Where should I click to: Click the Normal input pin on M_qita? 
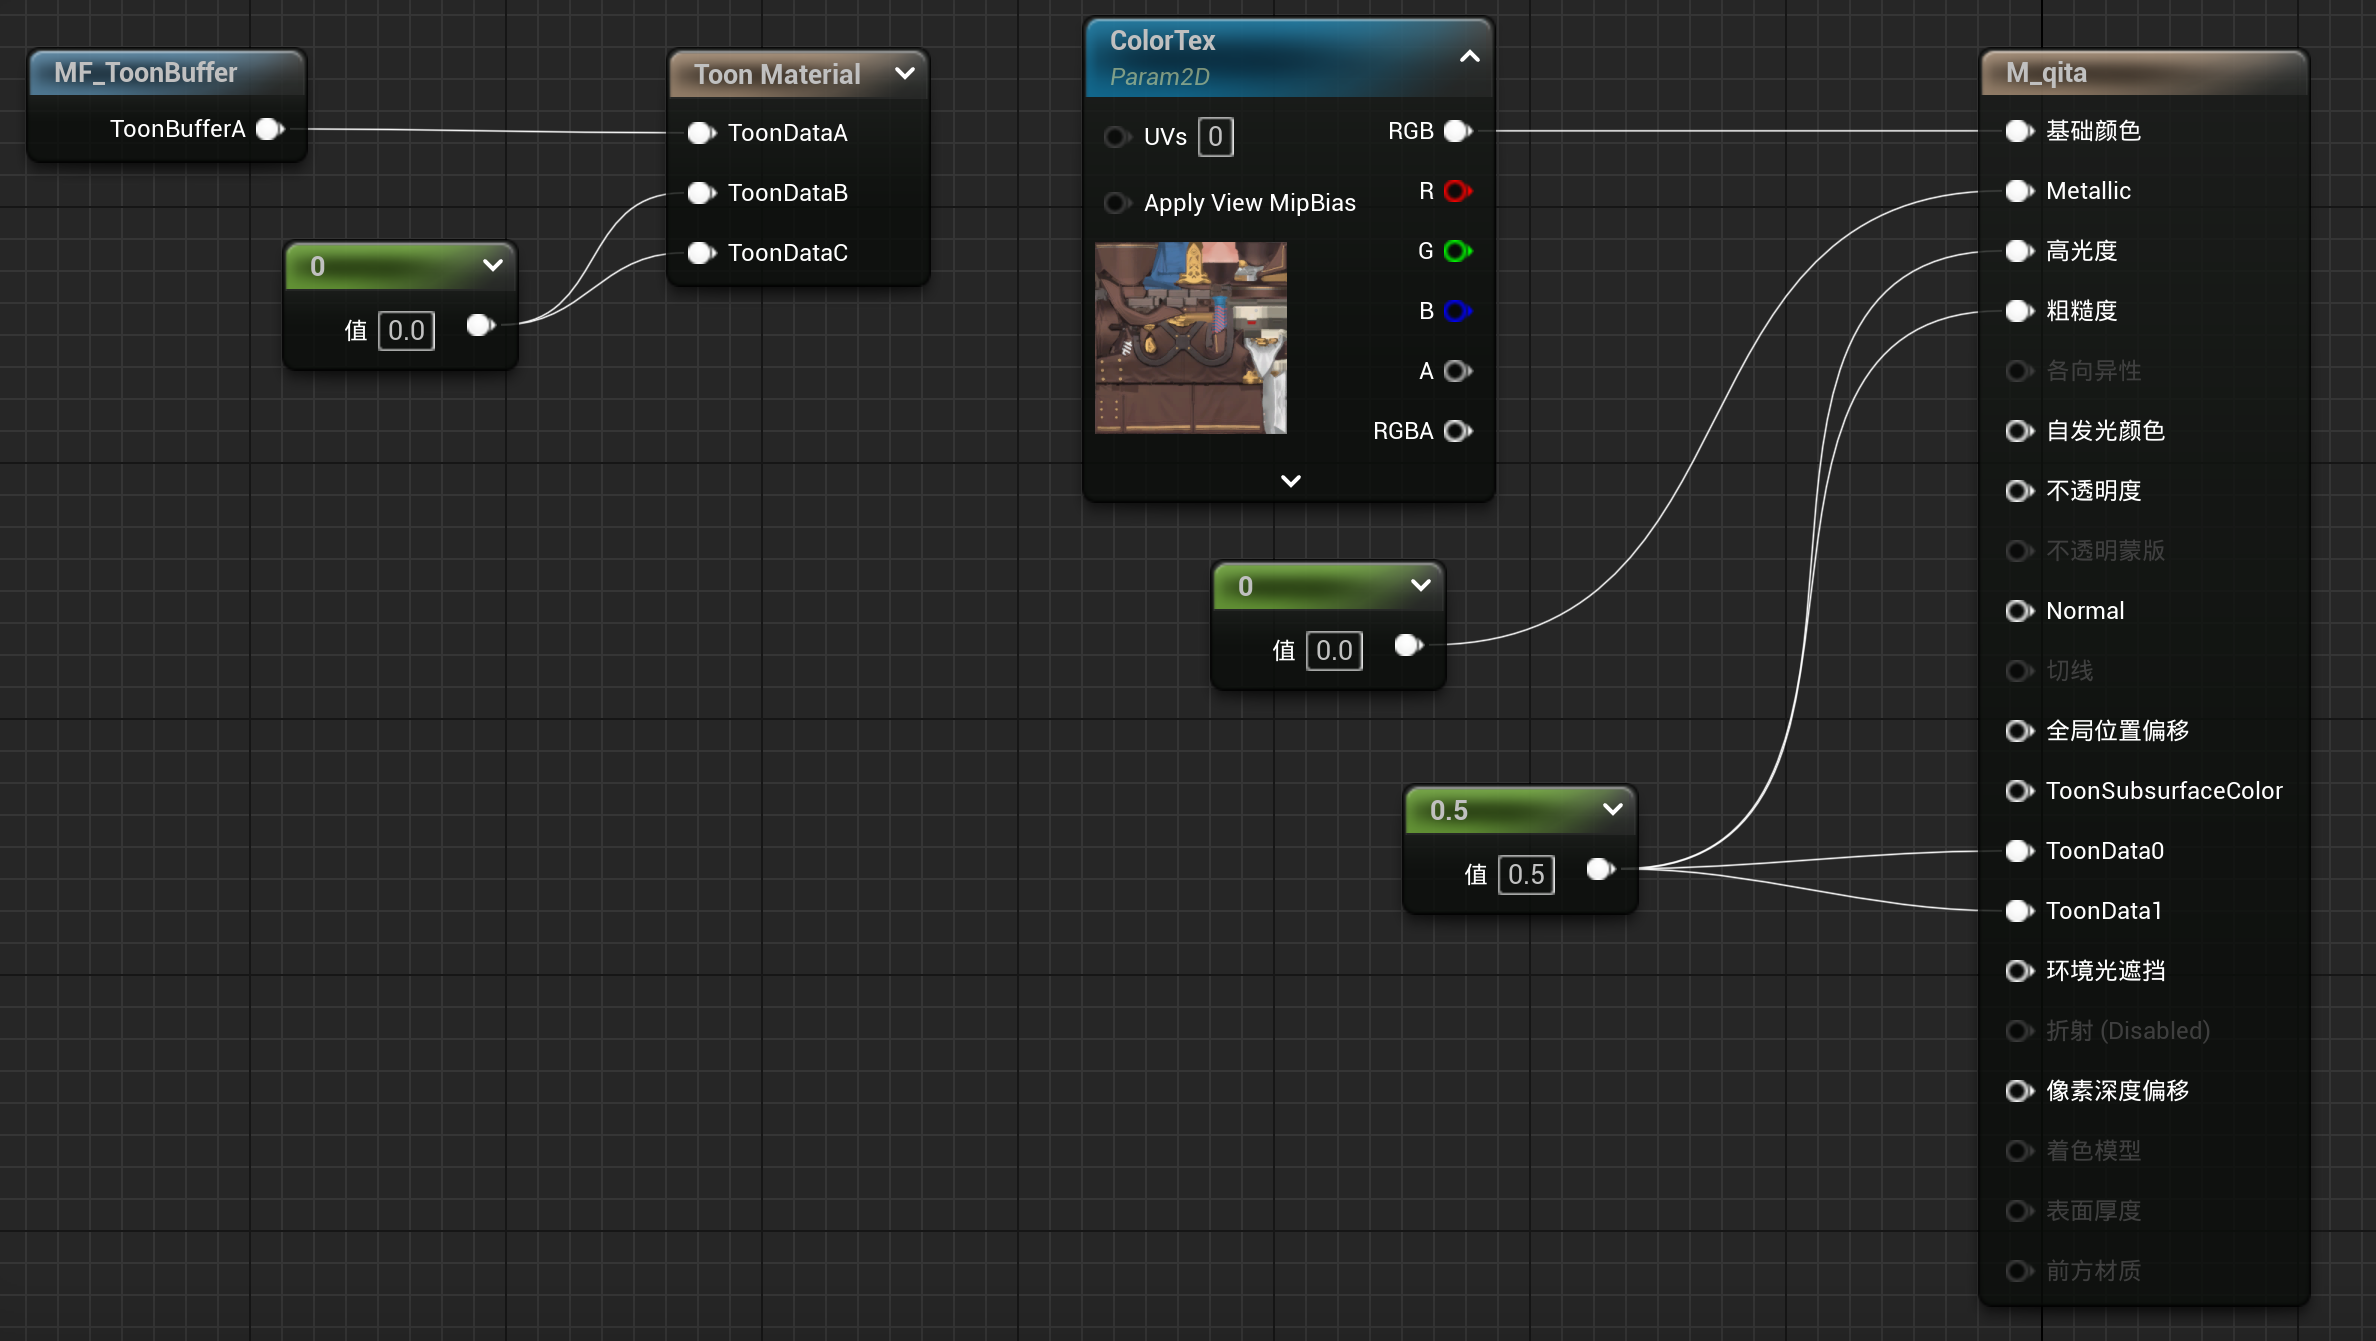2019,611
